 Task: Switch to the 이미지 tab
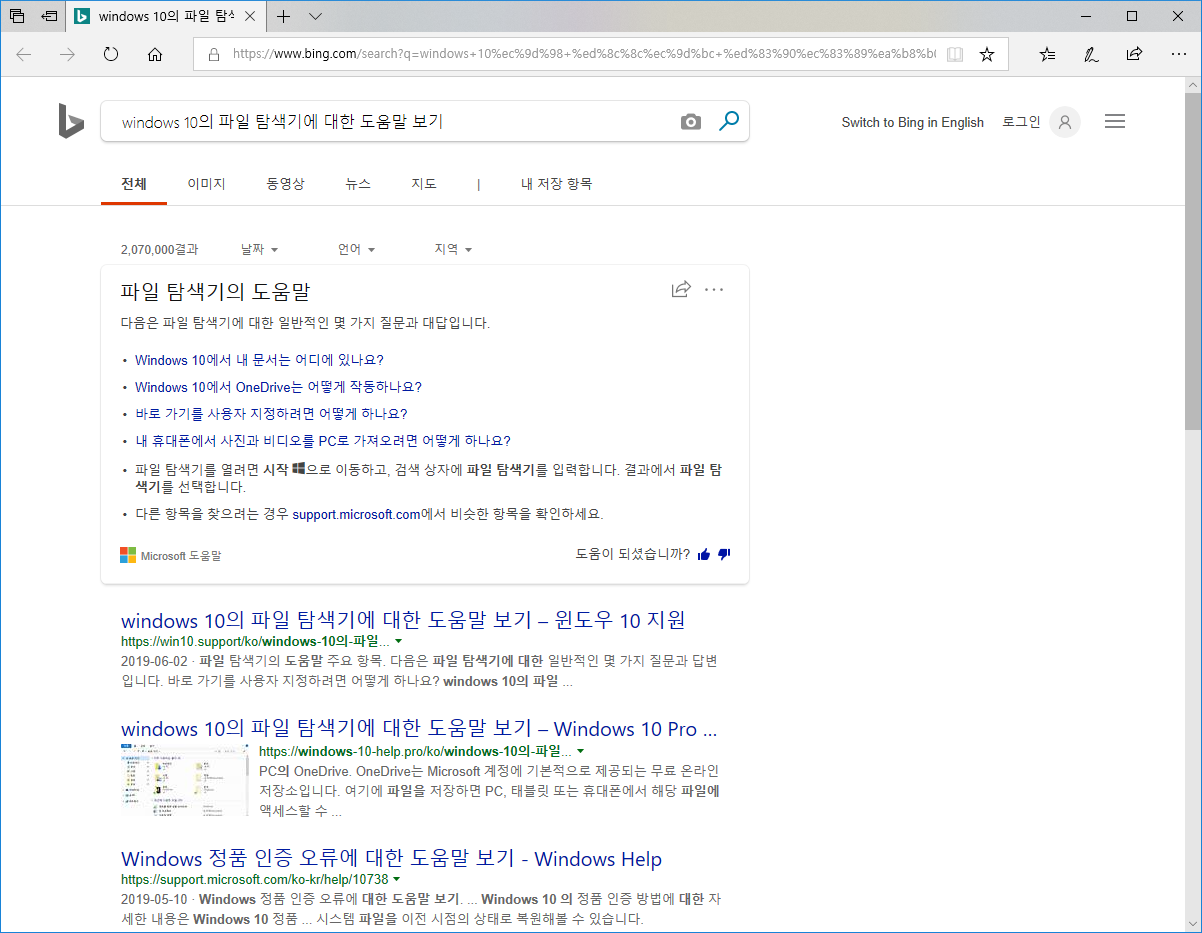[206, 184]
